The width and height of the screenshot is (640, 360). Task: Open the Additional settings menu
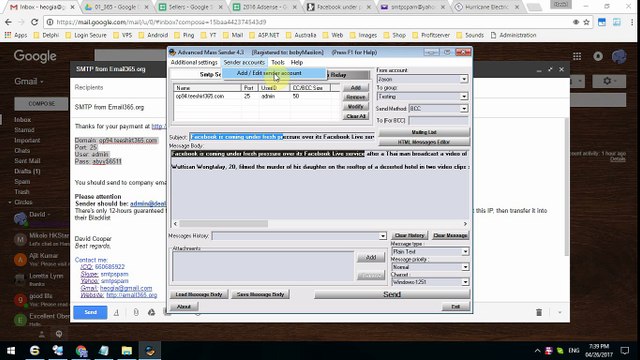194,62
